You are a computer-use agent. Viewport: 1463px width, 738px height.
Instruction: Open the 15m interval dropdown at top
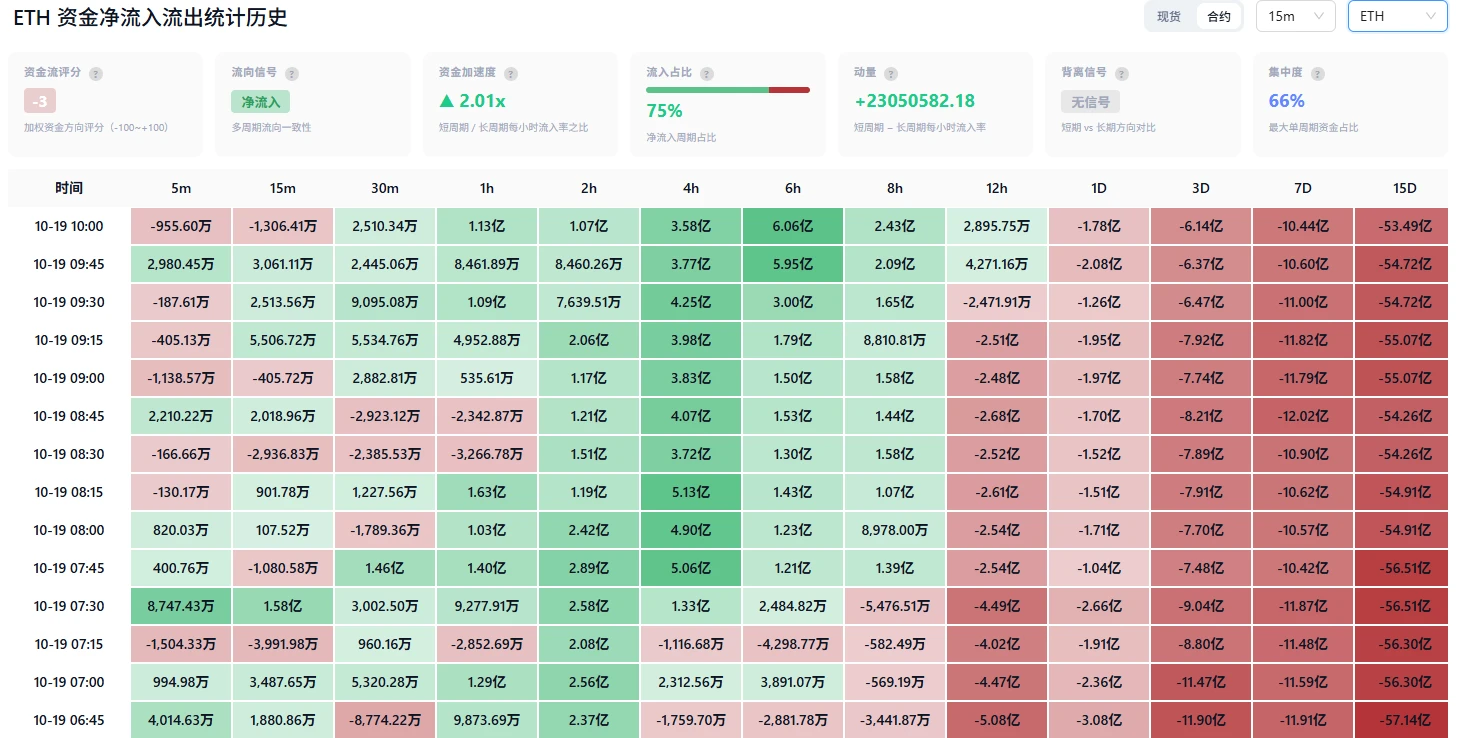point(1295,16)
